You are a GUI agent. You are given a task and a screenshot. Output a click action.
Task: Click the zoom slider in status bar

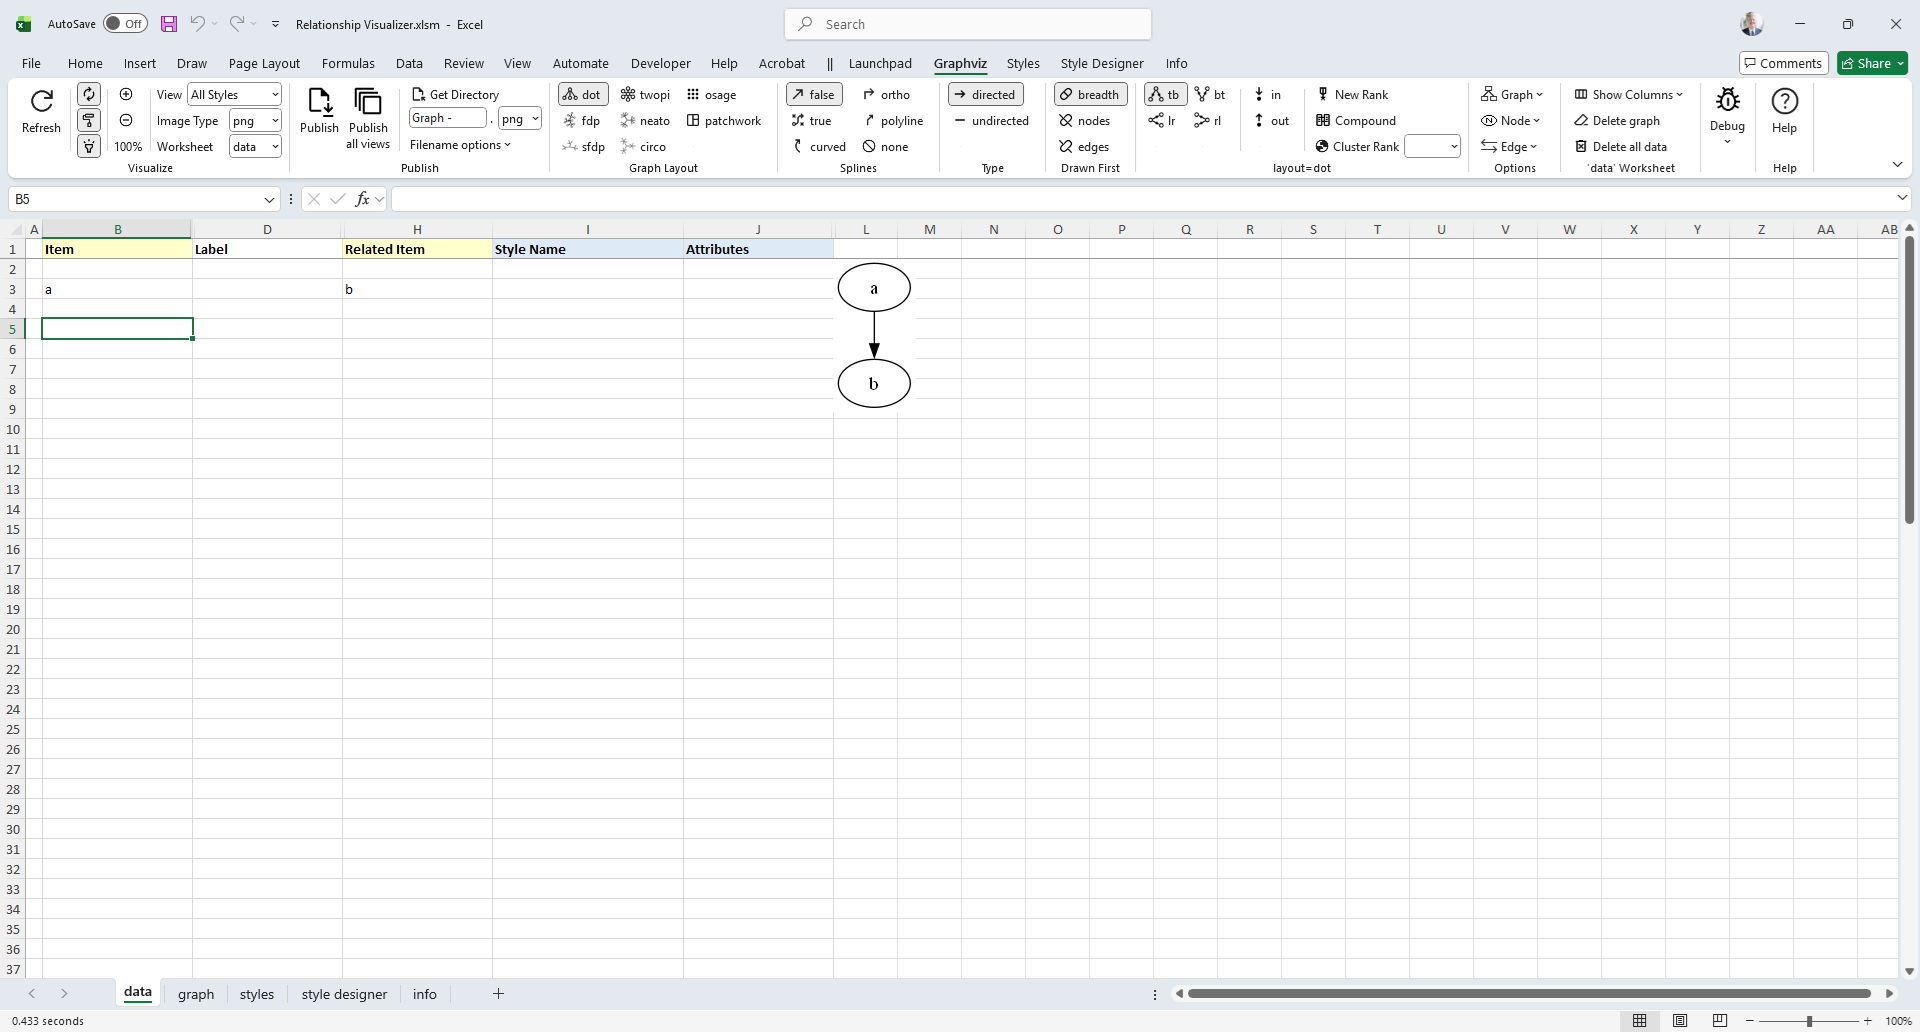click(x=1808, y=1021)
